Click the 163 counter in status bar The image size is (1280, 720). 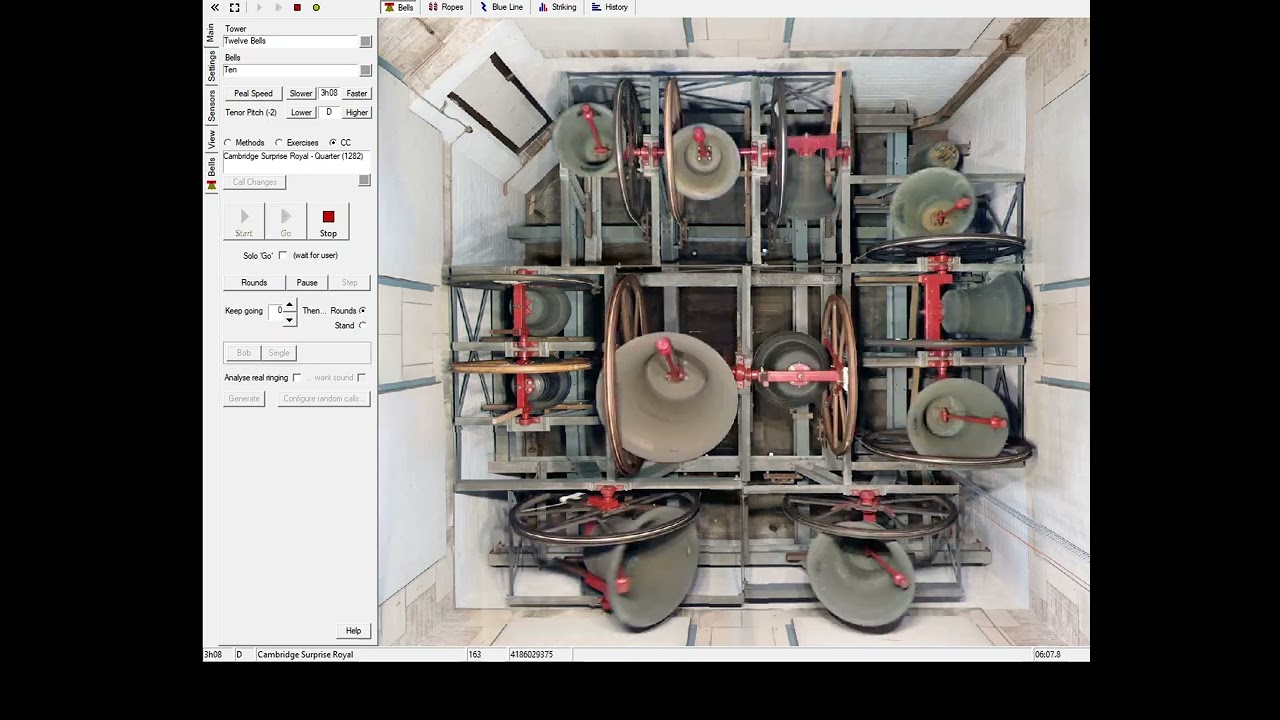[475, 654]
